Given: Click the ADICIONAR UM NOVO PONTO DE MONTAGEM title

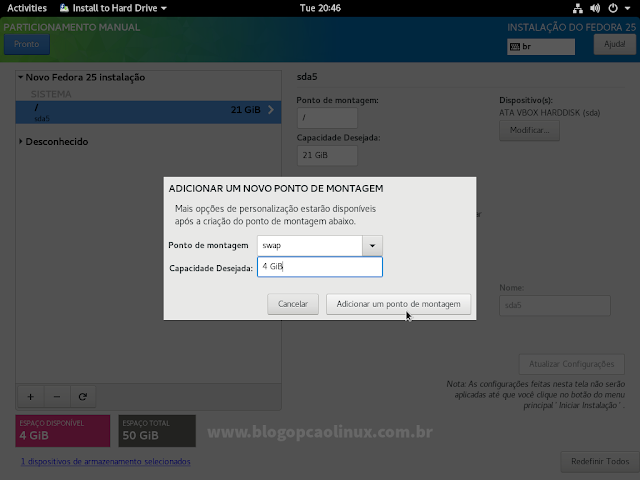Looking at the screenshot, I should click(276, 189).
